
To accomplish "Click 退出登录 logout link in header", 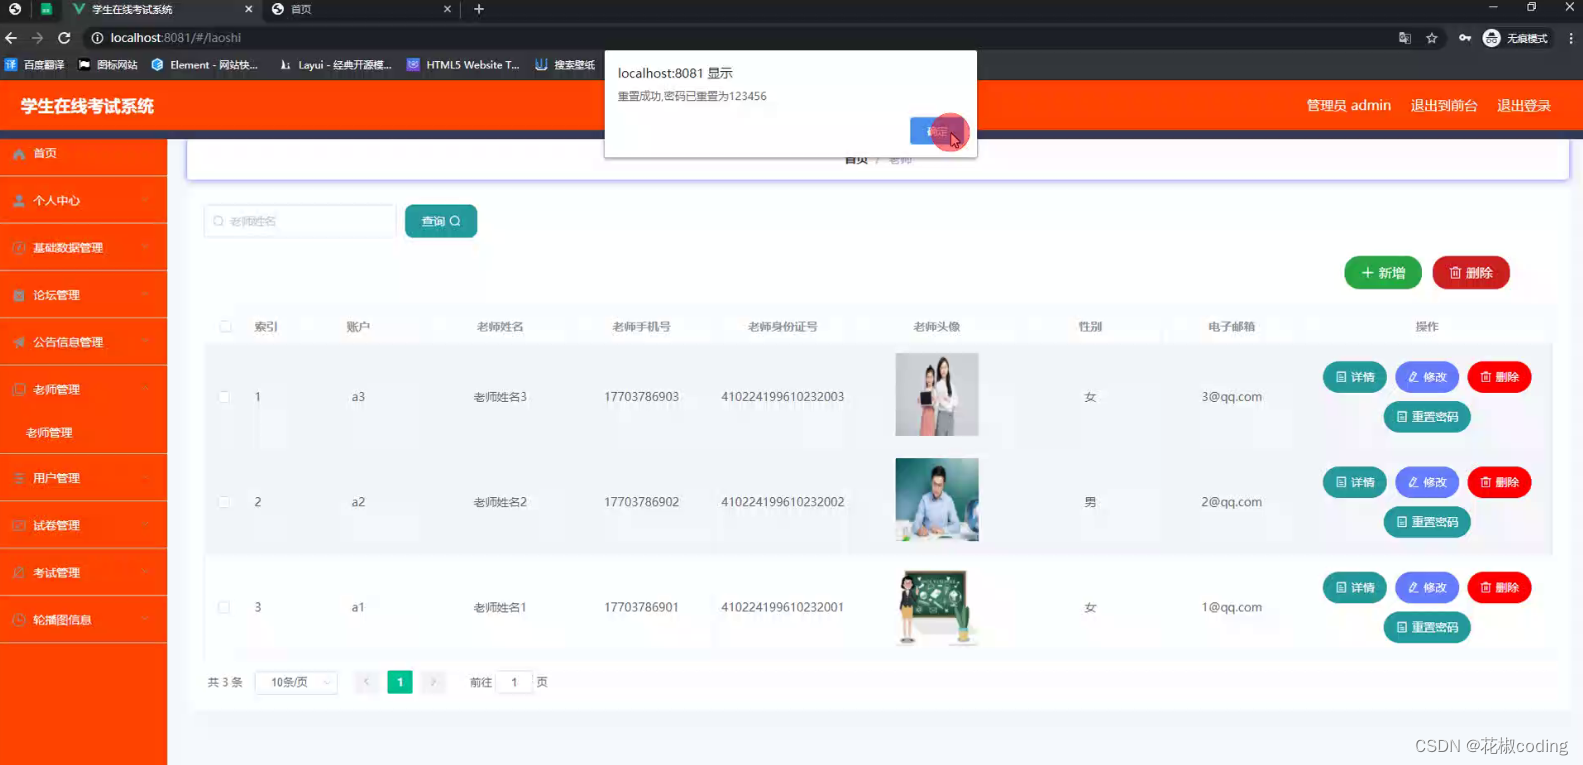I will pos(1524,105).
